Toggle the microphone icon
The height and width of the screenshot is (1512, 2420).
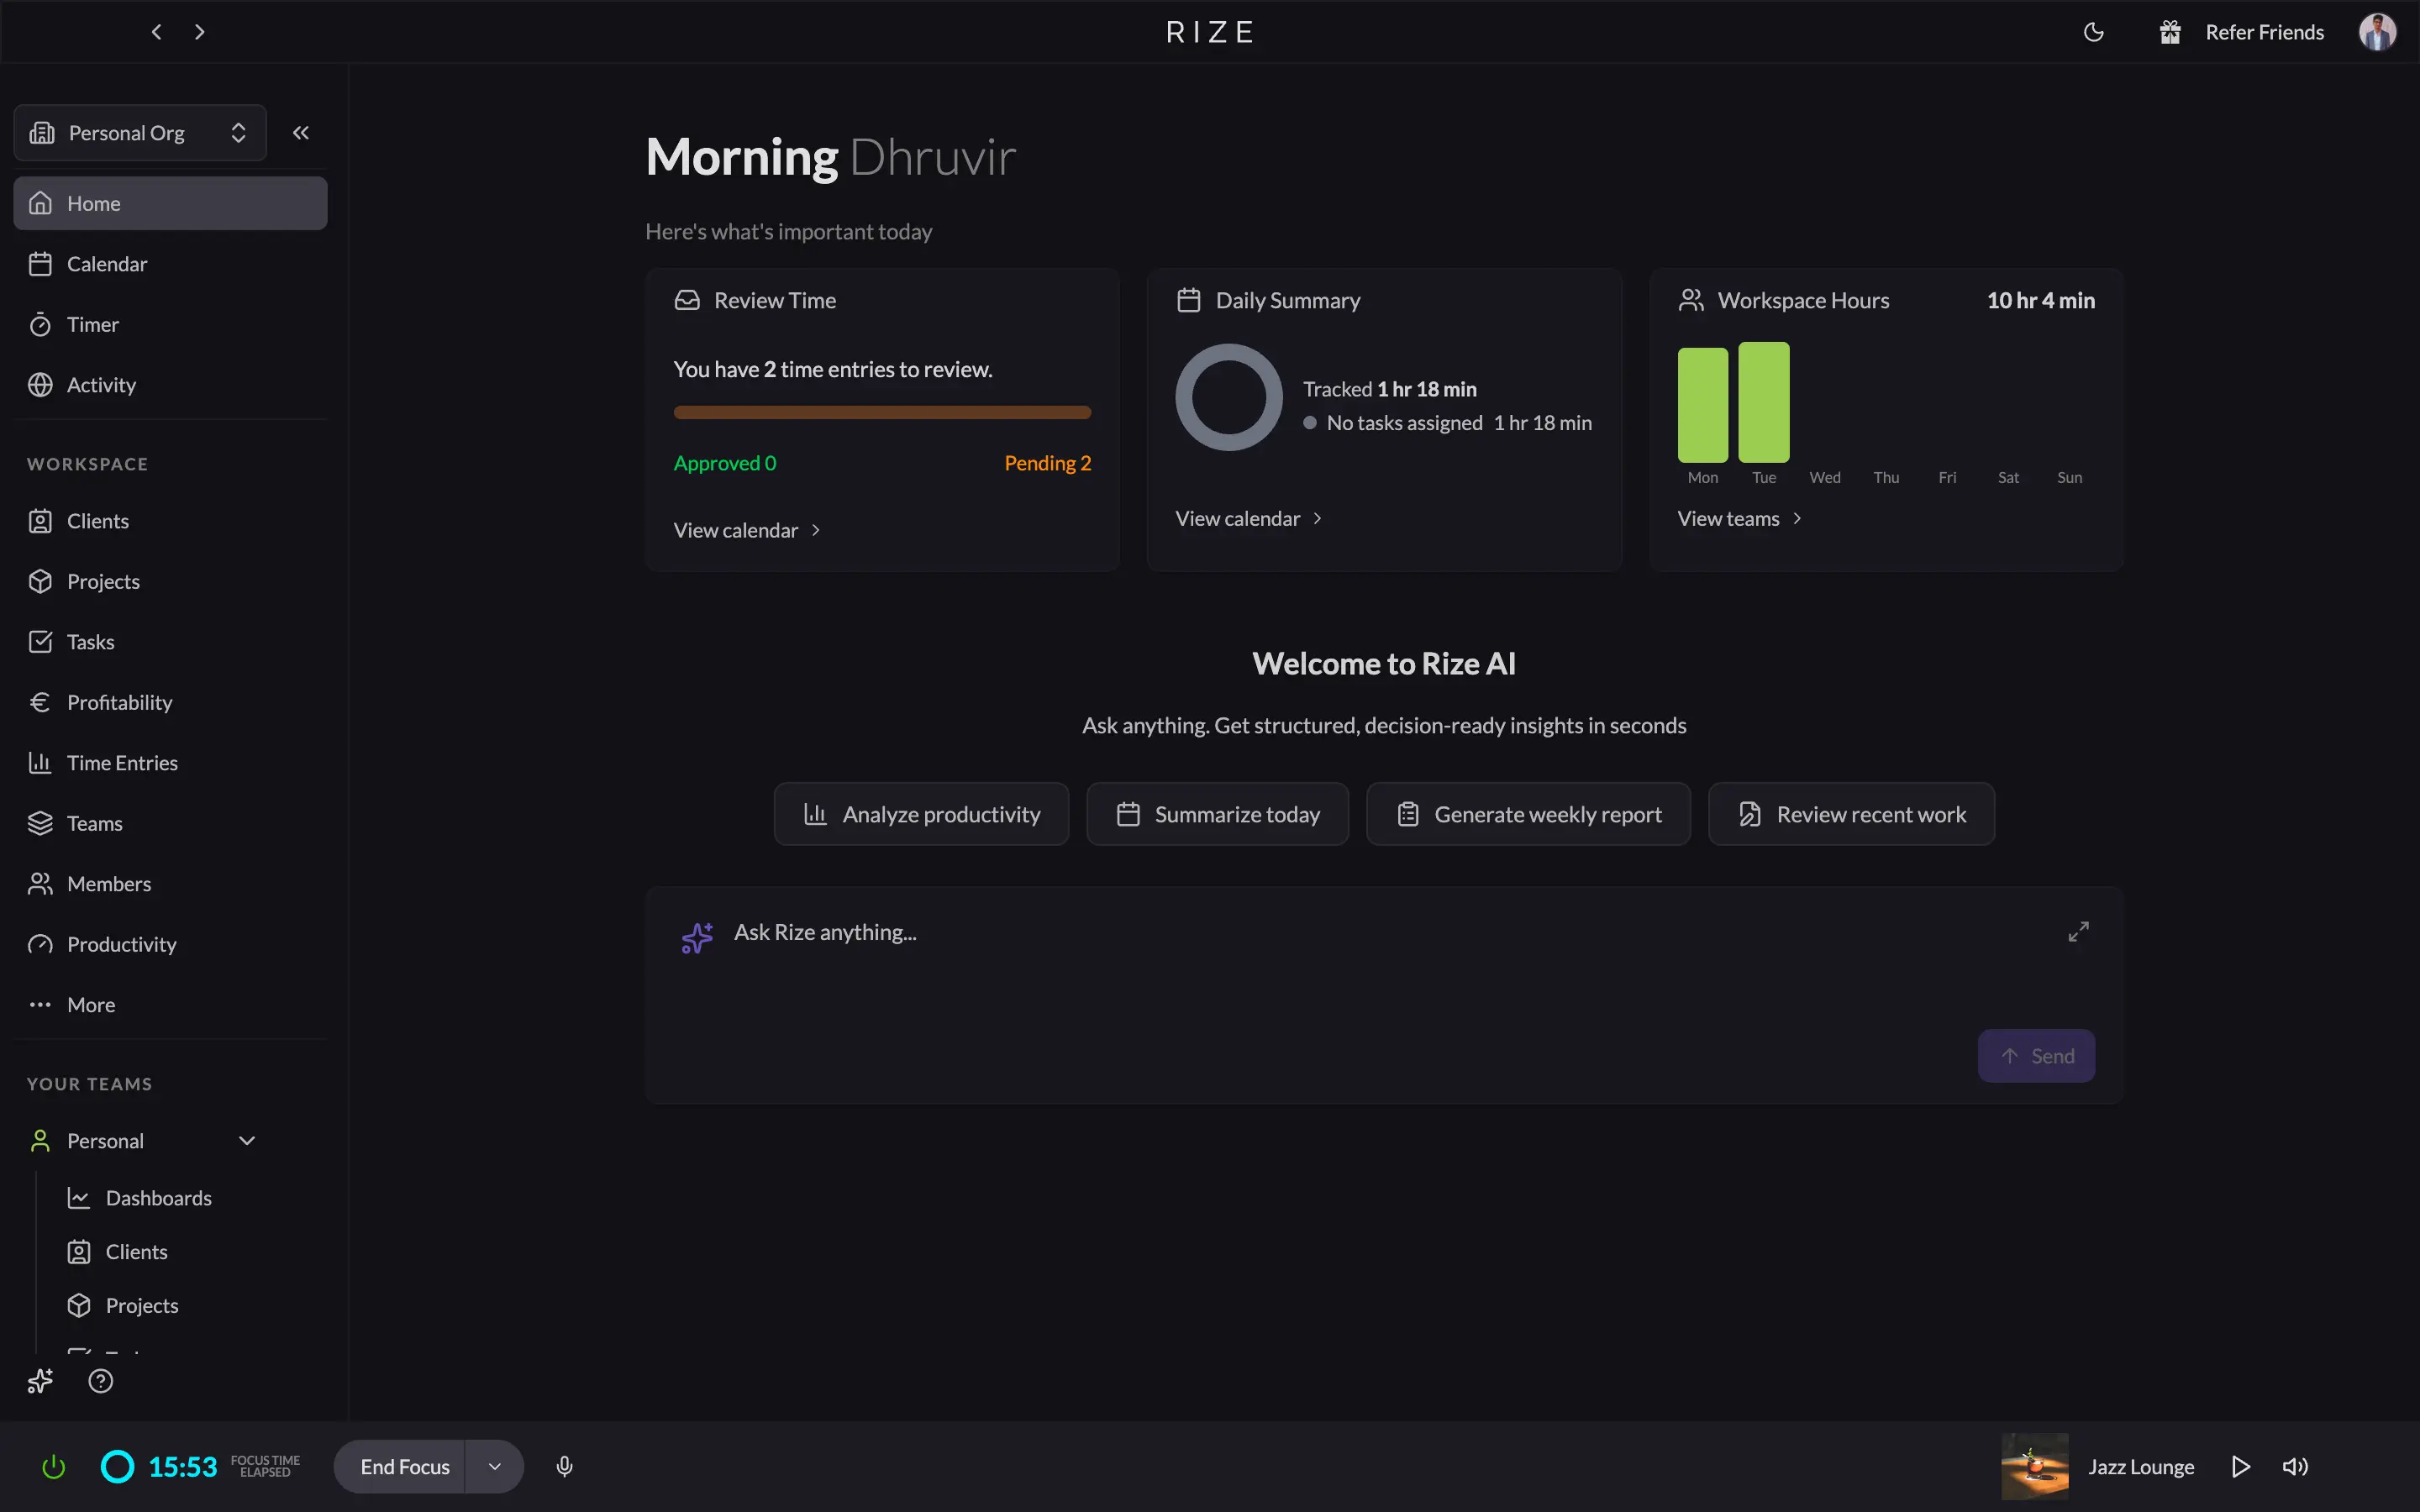tap(564, 1467)
